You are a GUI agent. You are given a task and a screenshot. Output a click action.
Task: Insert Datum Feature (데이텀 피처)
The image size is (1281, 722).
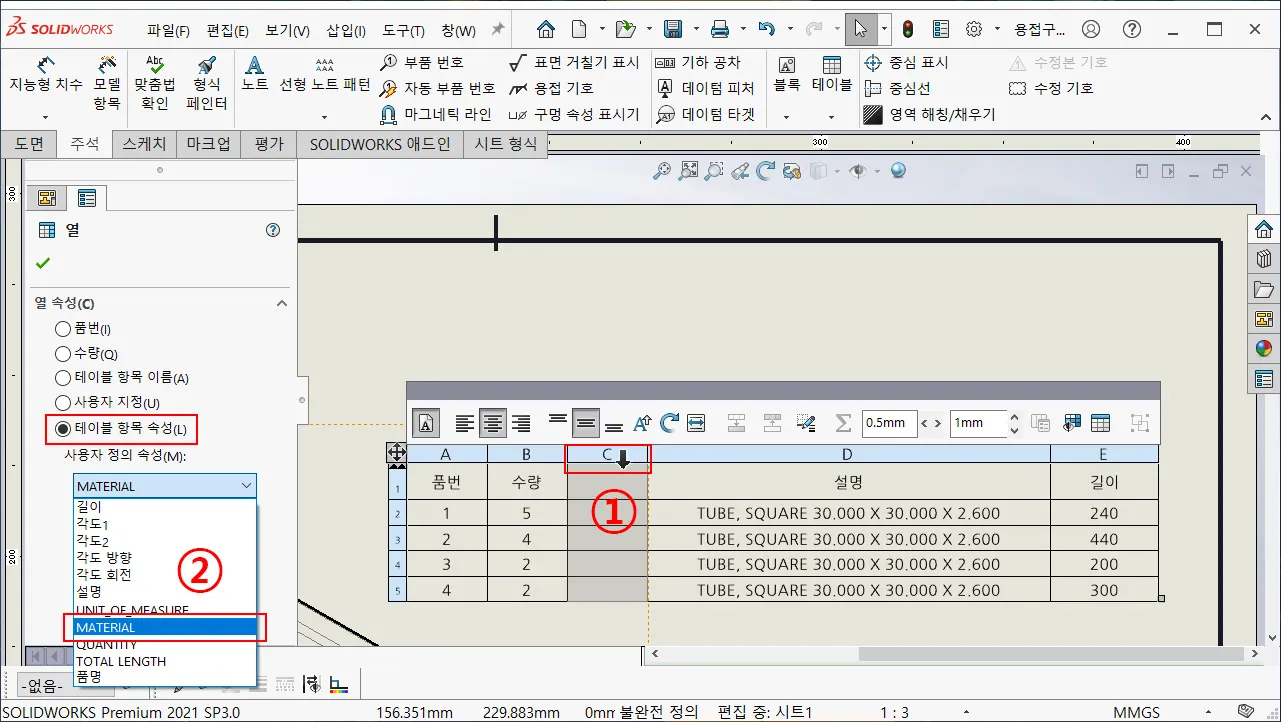point(705,88)
